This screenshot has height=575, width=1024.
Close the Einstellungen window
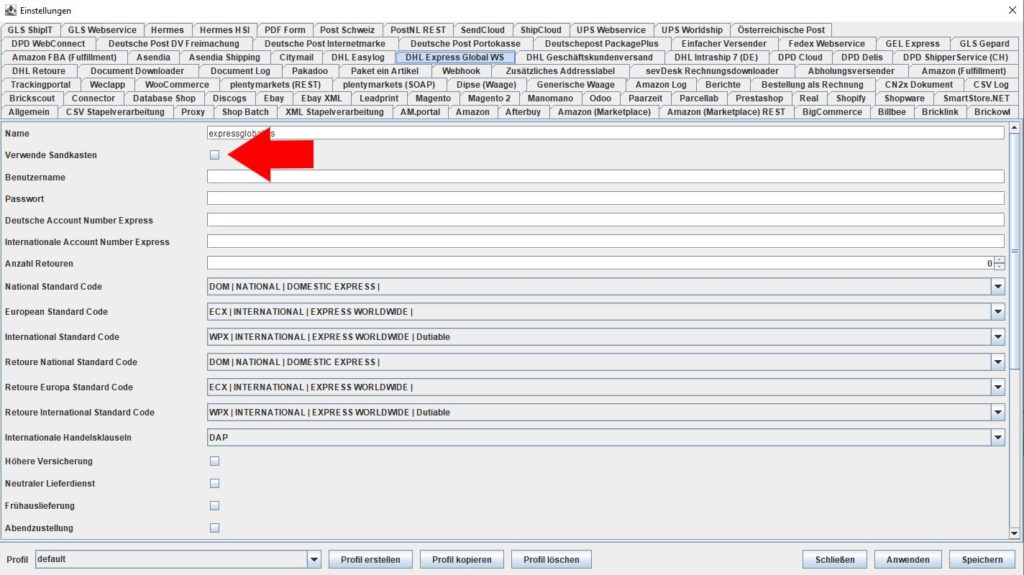pyautogui.click(x=1012, y=10)
